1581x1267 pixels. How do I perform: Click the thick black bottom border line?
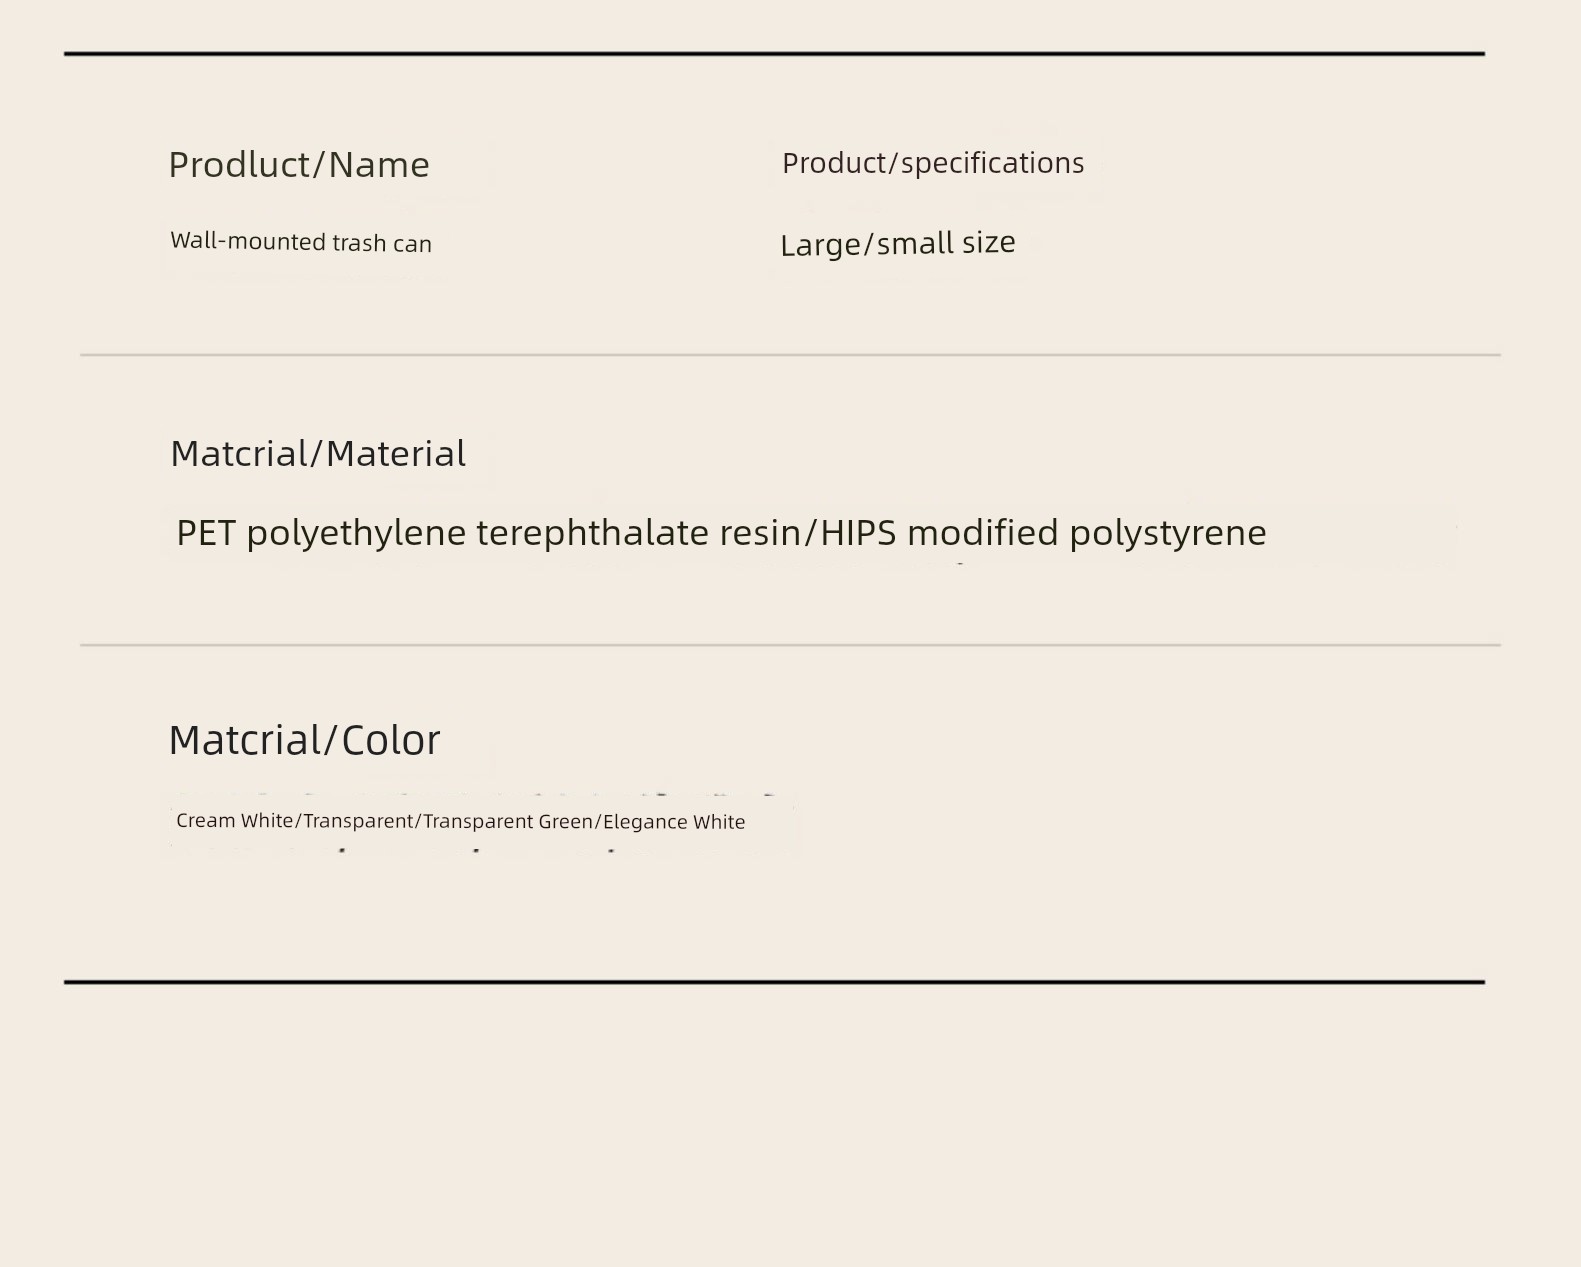click(x=774, y=982)
